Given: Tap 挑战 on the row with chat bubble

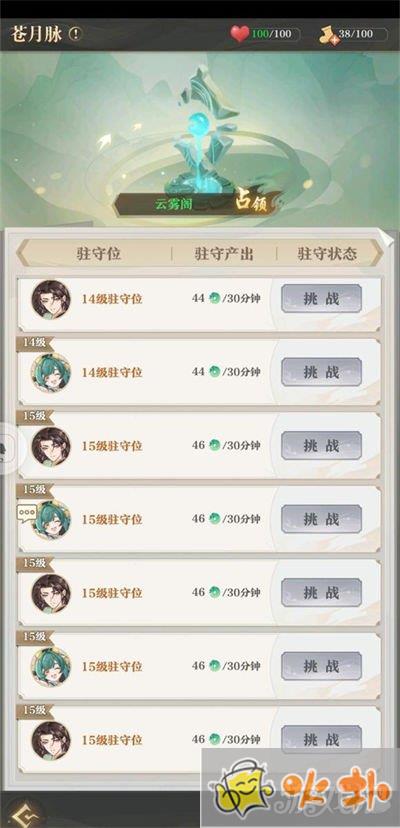Looking at the screenshot, I should coord(321,519).
